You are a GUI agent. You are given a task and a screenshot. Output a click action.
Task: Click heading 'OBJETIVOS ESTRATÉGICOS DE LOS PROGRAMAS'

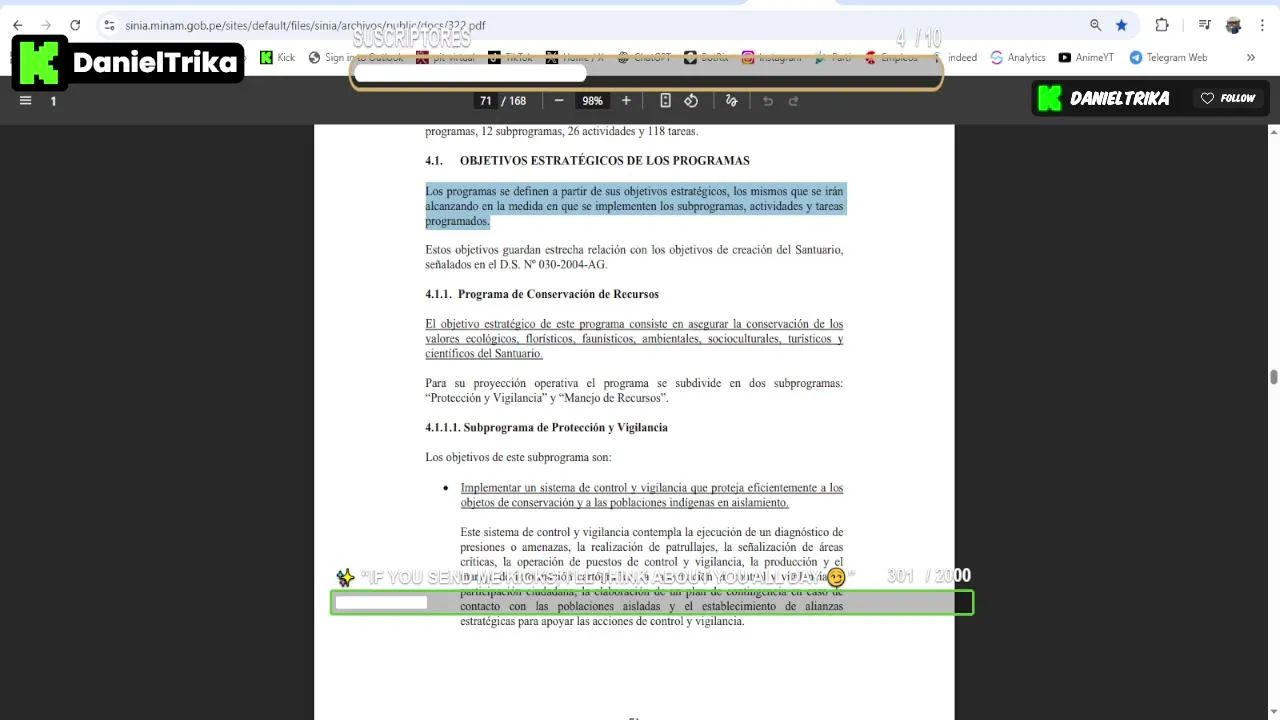tap(604, 160)
